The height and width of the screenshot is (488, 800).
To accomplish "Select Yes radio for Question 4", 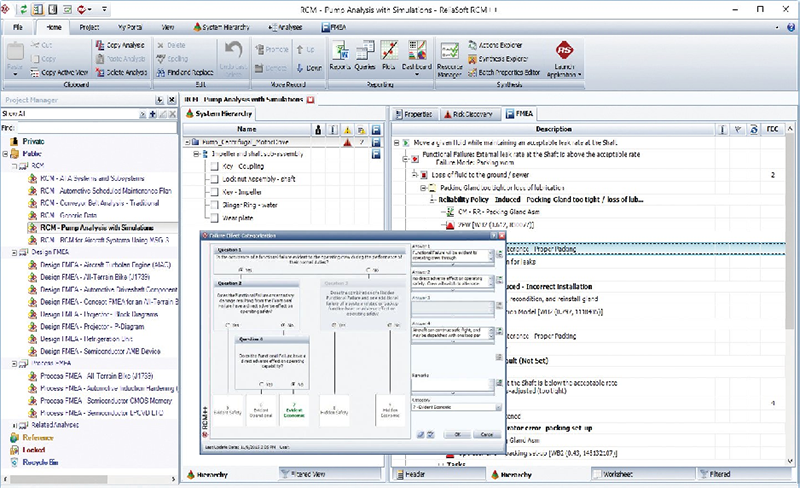I will (x=262, y=384).
